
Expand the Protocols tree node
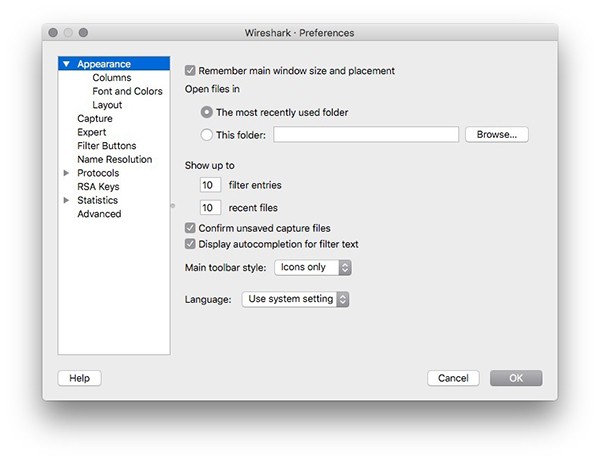tap(66, 173)
